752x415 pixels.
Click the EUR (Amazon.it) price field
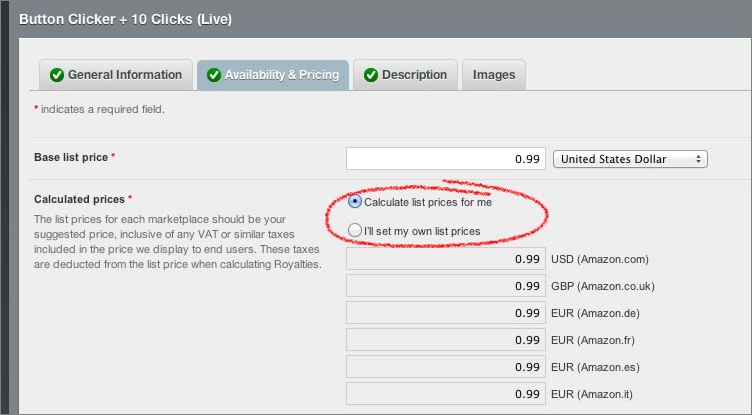pyautogui.click(x=446, y=395)
